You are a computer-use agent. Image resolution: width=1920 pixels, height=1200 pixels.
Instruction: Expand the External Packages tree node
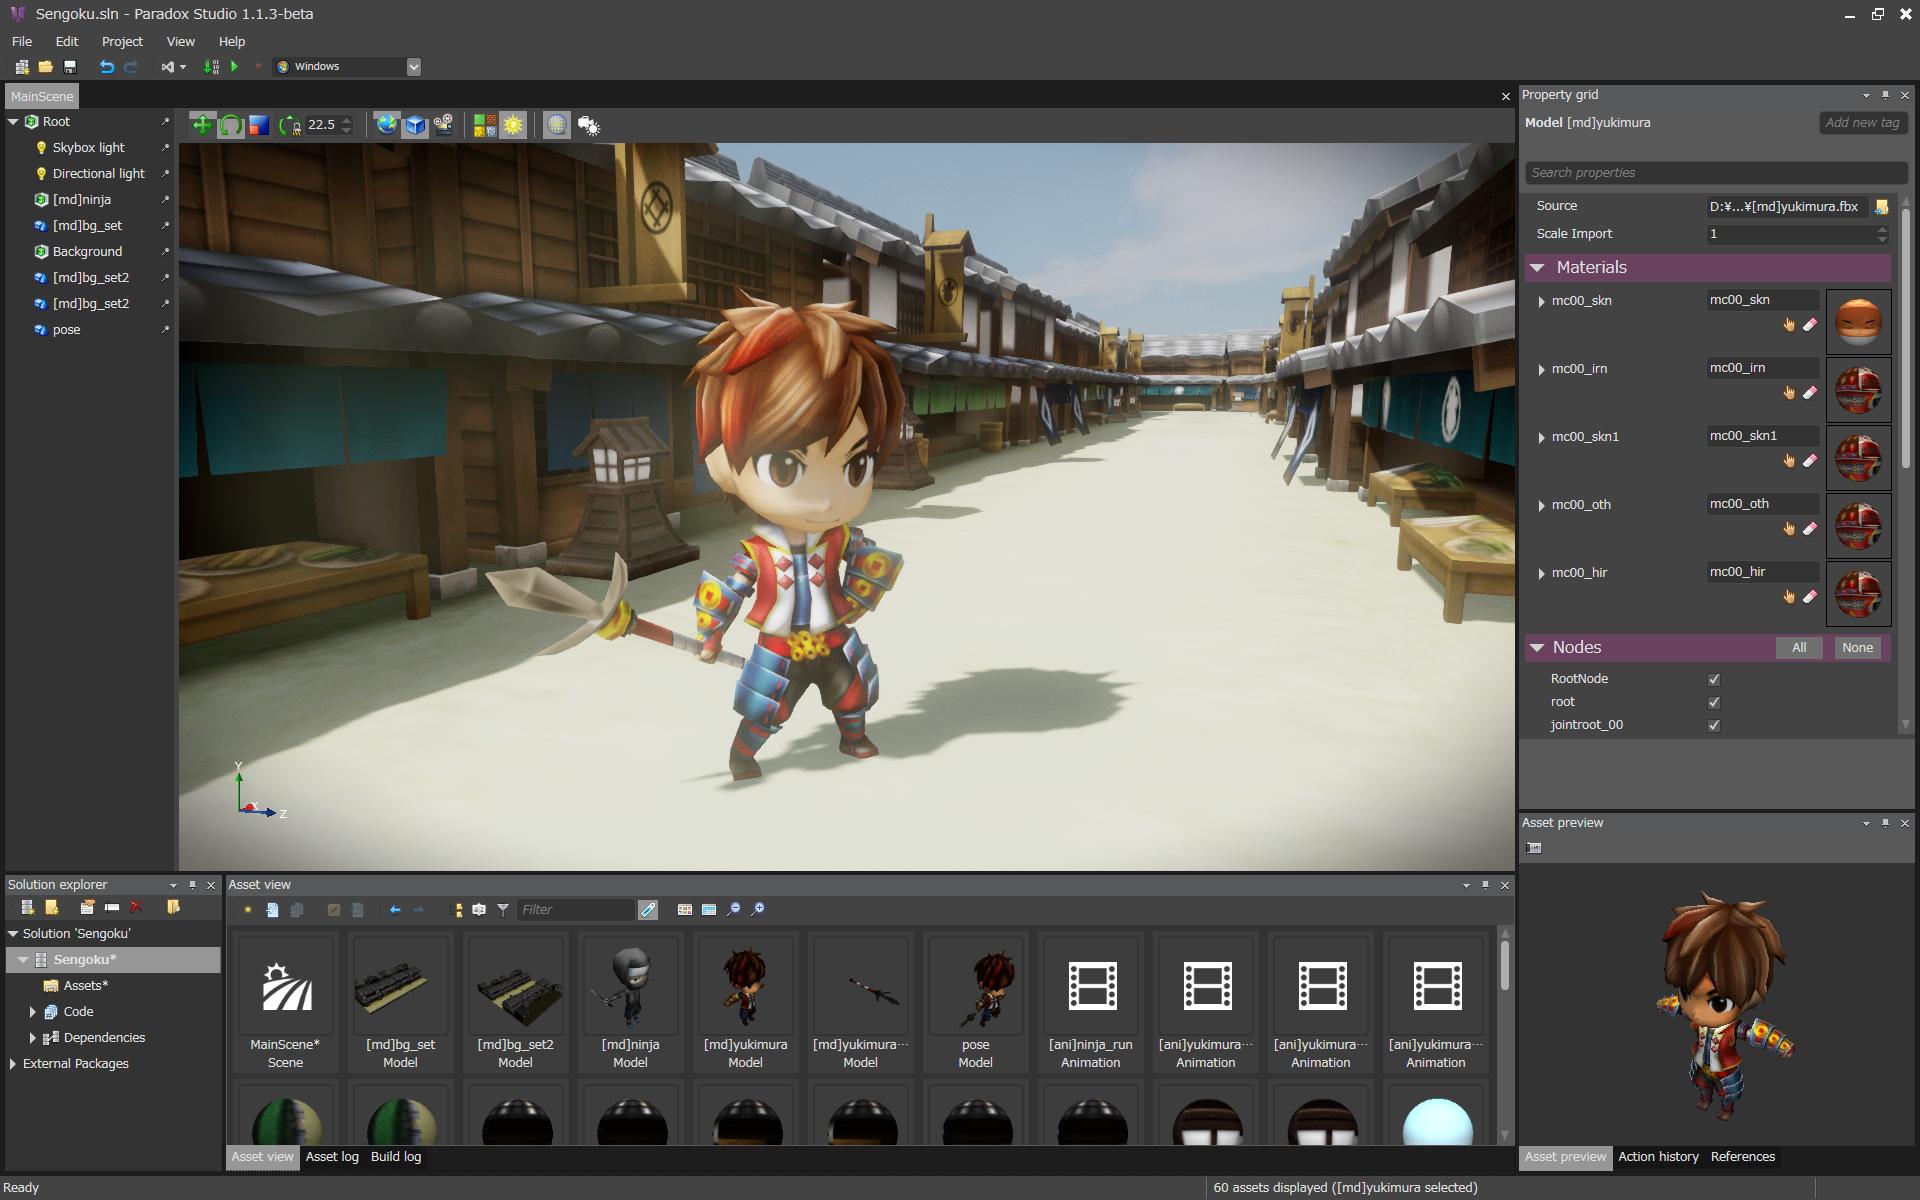[13, 1063]
